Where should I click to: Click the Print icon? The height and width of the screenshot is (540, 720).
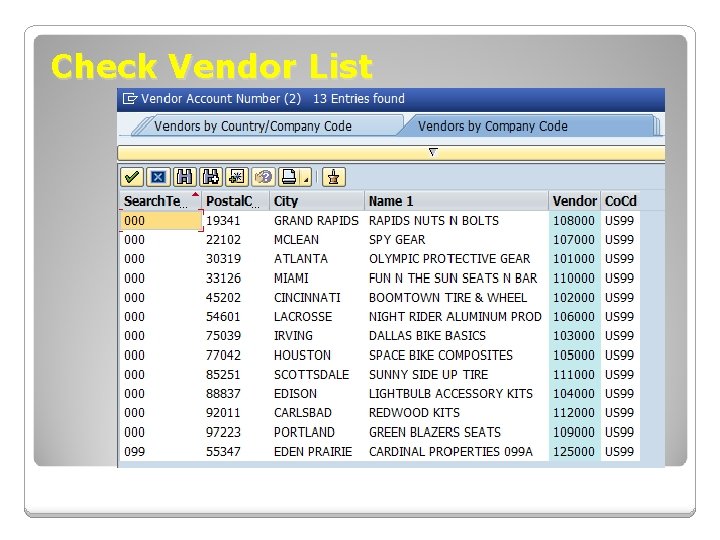click(x=289, y=177)
